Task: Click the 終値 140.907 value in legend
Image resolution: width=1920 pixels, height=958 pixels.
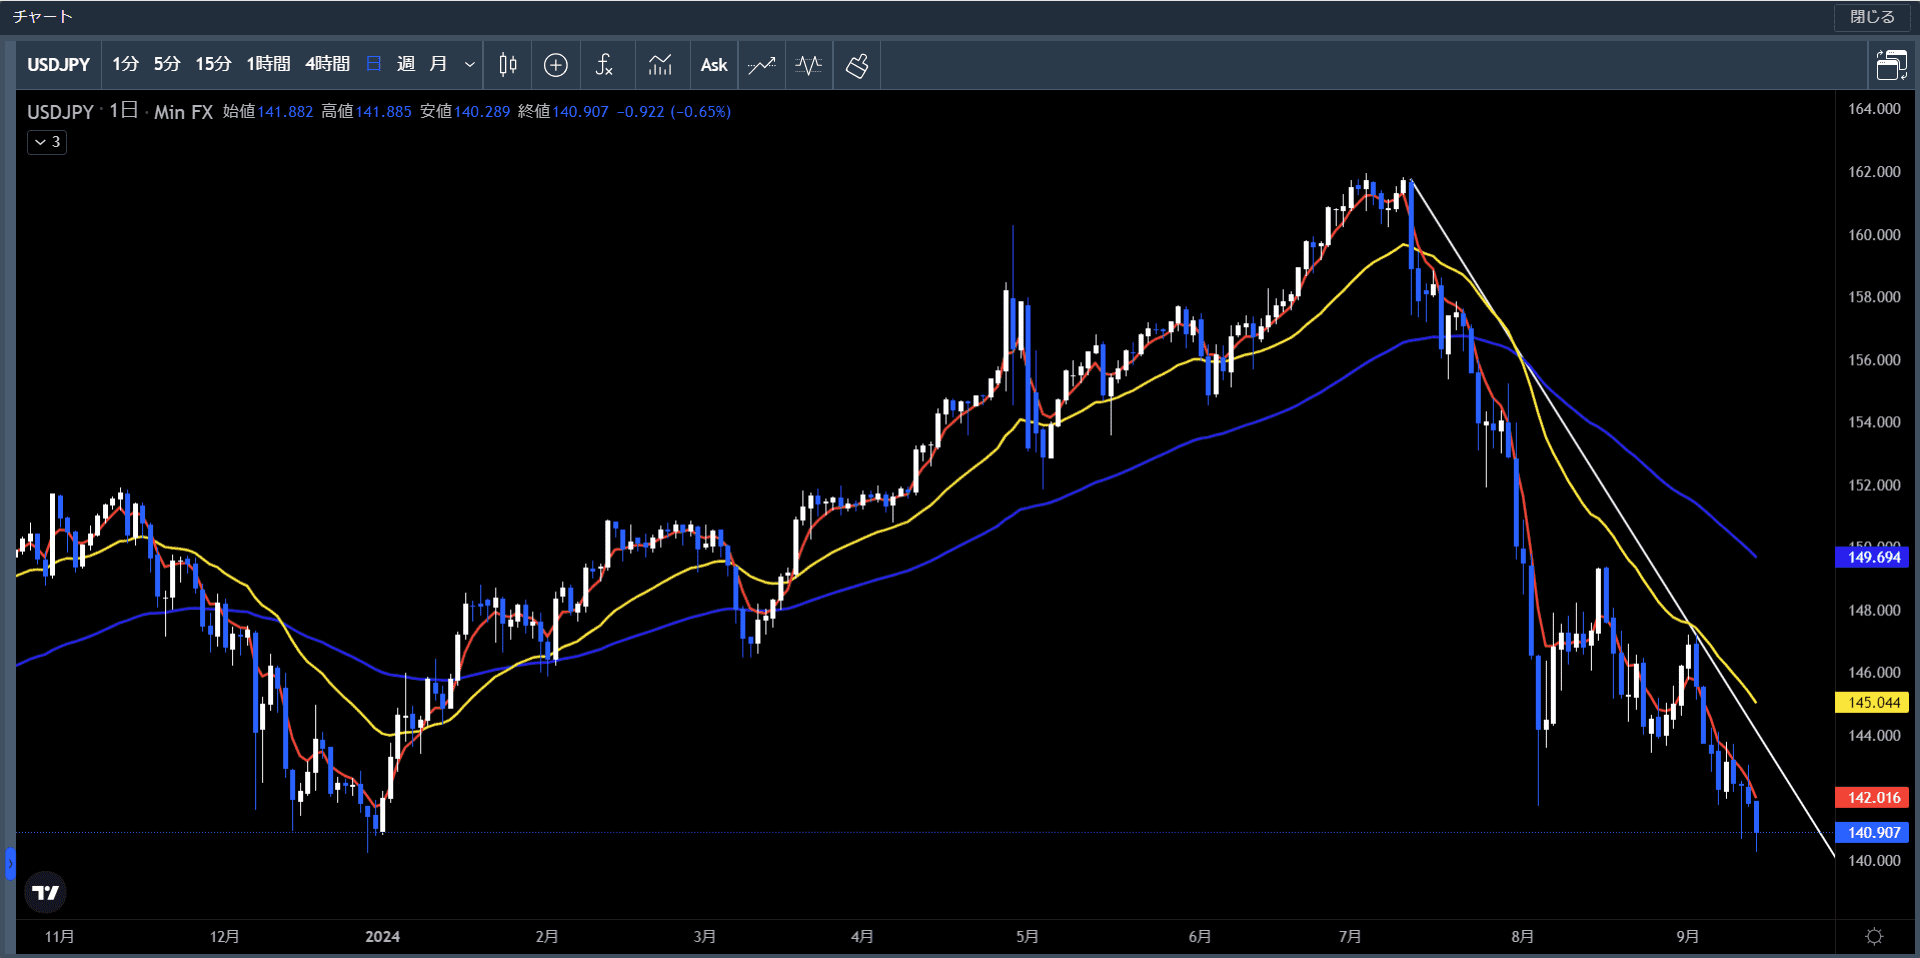Action: [x=581, y=112]
